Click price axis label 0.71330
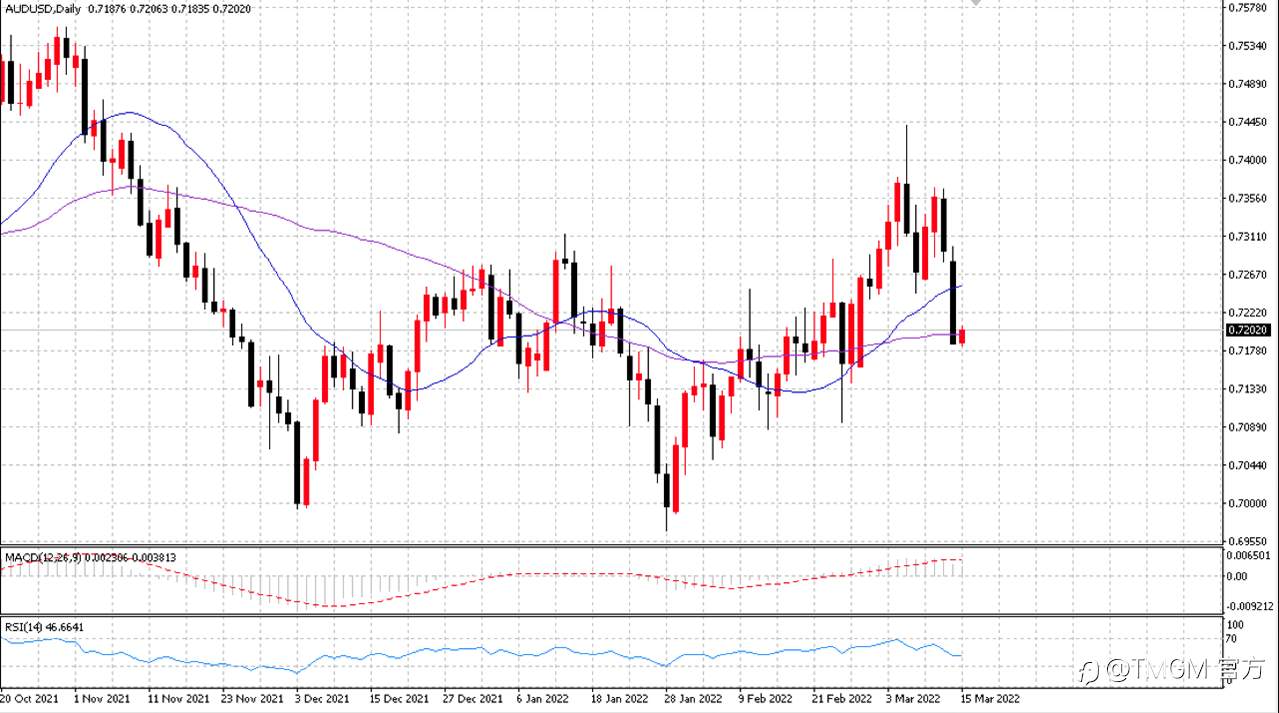Screen dimensions: 1279x713 pyautogui.click(x=1247, y=389)
